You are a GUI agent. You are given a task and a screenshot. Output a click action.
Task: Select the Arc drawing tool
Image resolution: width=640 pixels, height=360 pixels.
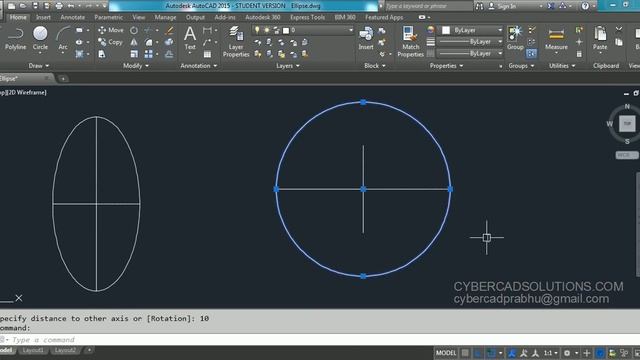[62, 38]
